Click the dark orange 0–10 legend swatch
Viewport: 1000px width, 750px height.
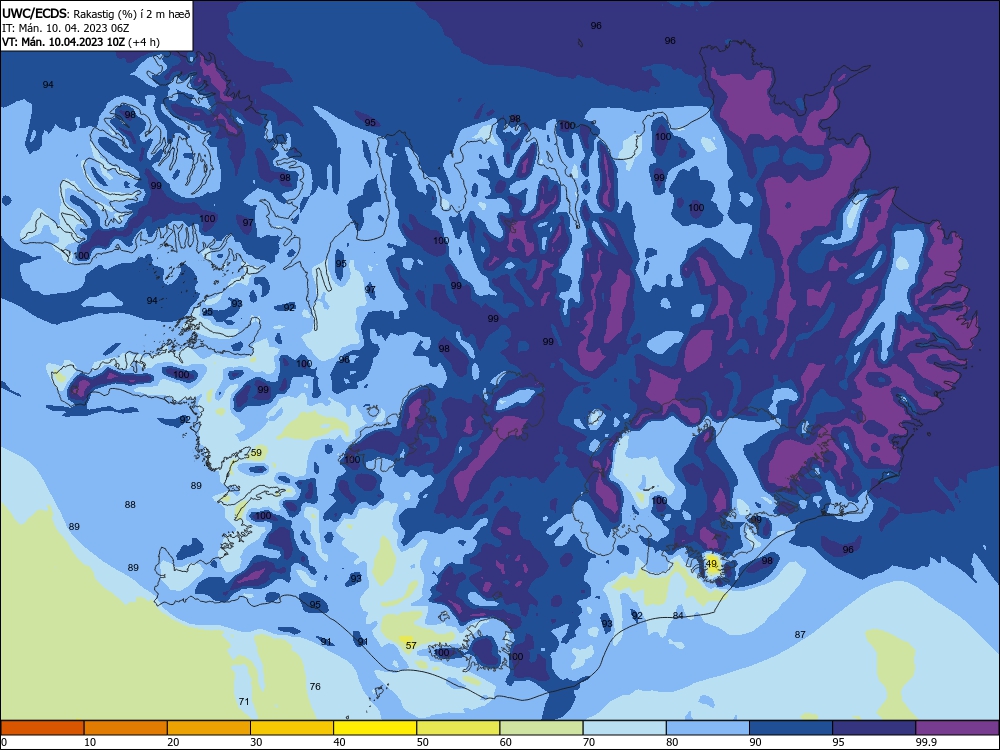[x=42, y=728]
